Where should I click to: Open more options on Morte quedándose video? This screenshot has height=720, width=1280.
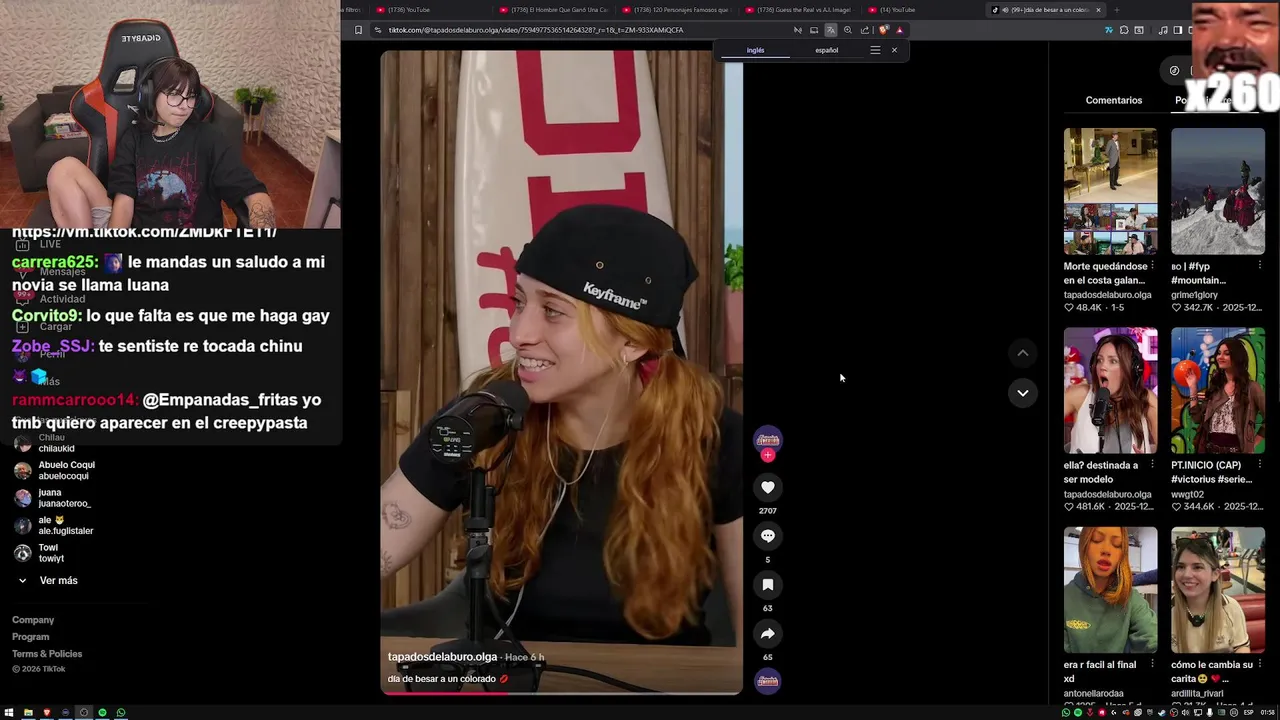pyautogui.click(x=1152, y=266)
